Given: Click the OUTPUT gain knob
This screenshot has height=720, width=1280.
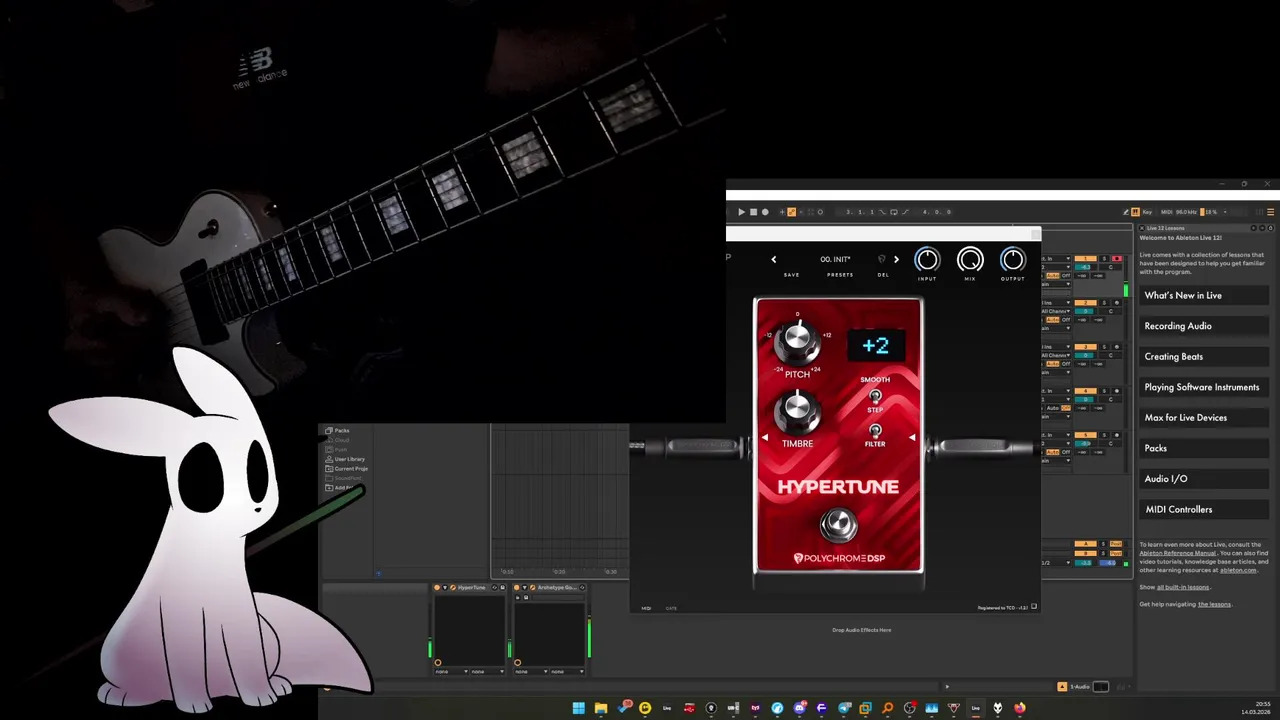Looking at the screenshot, I should pos(1013,260).
